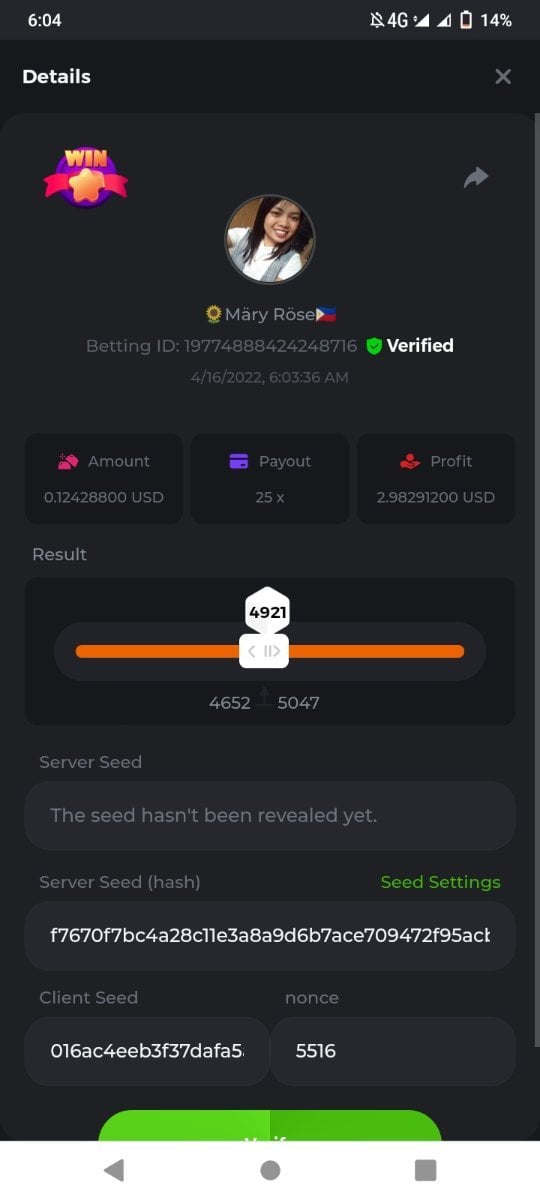This screenshot has height=1200, width=540.
Task: Tap the Payout card icon
Action: pos(239,461)
